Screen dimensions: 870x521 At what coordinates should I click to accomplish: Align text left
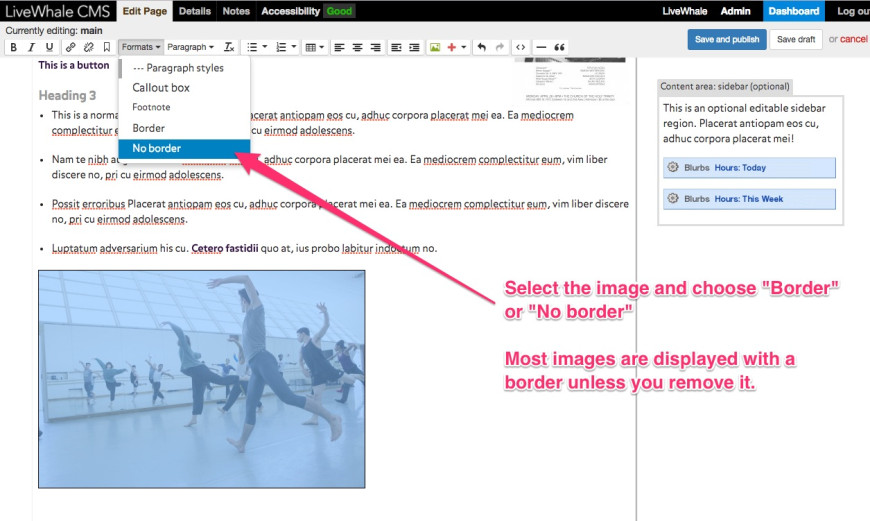(339, 47)
